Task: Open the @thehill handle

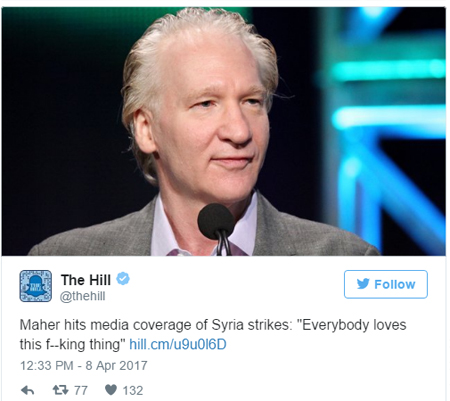Action: 82,296
